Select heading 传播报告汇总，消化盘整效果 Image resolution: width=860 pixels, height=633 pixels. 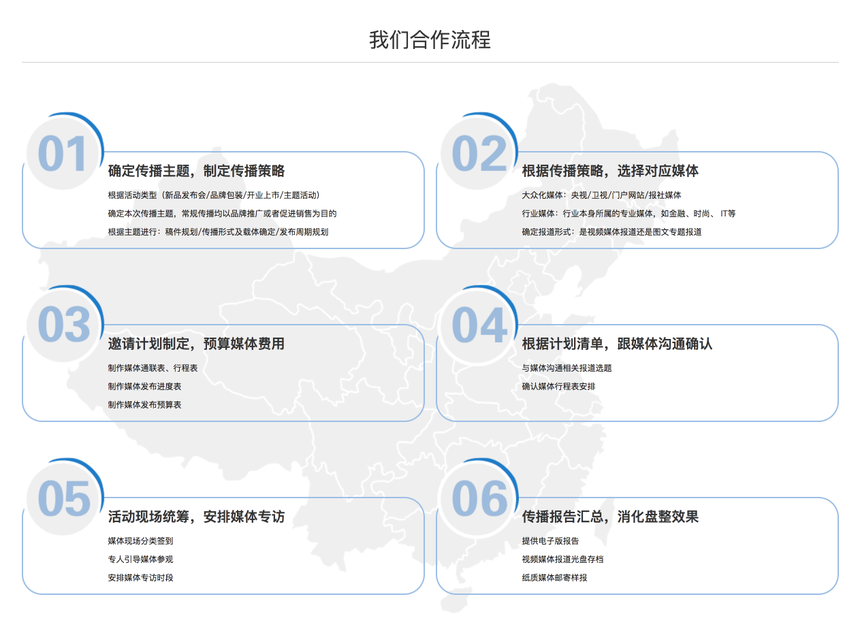point(610,517)
